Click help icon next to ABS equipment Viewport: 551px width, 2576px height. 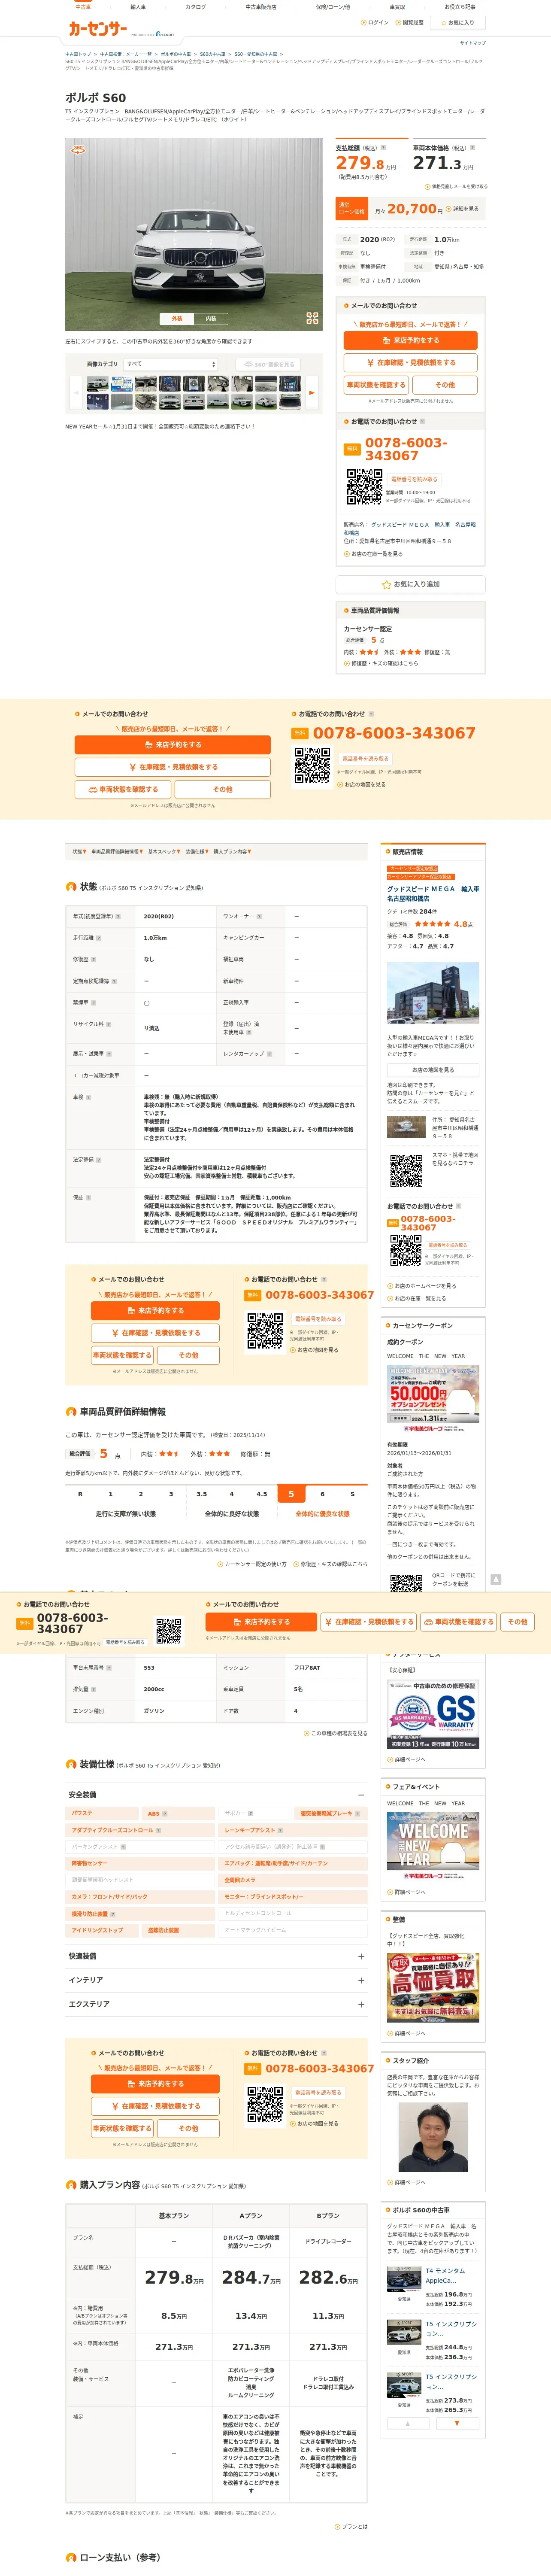(x=165, y=1813)
